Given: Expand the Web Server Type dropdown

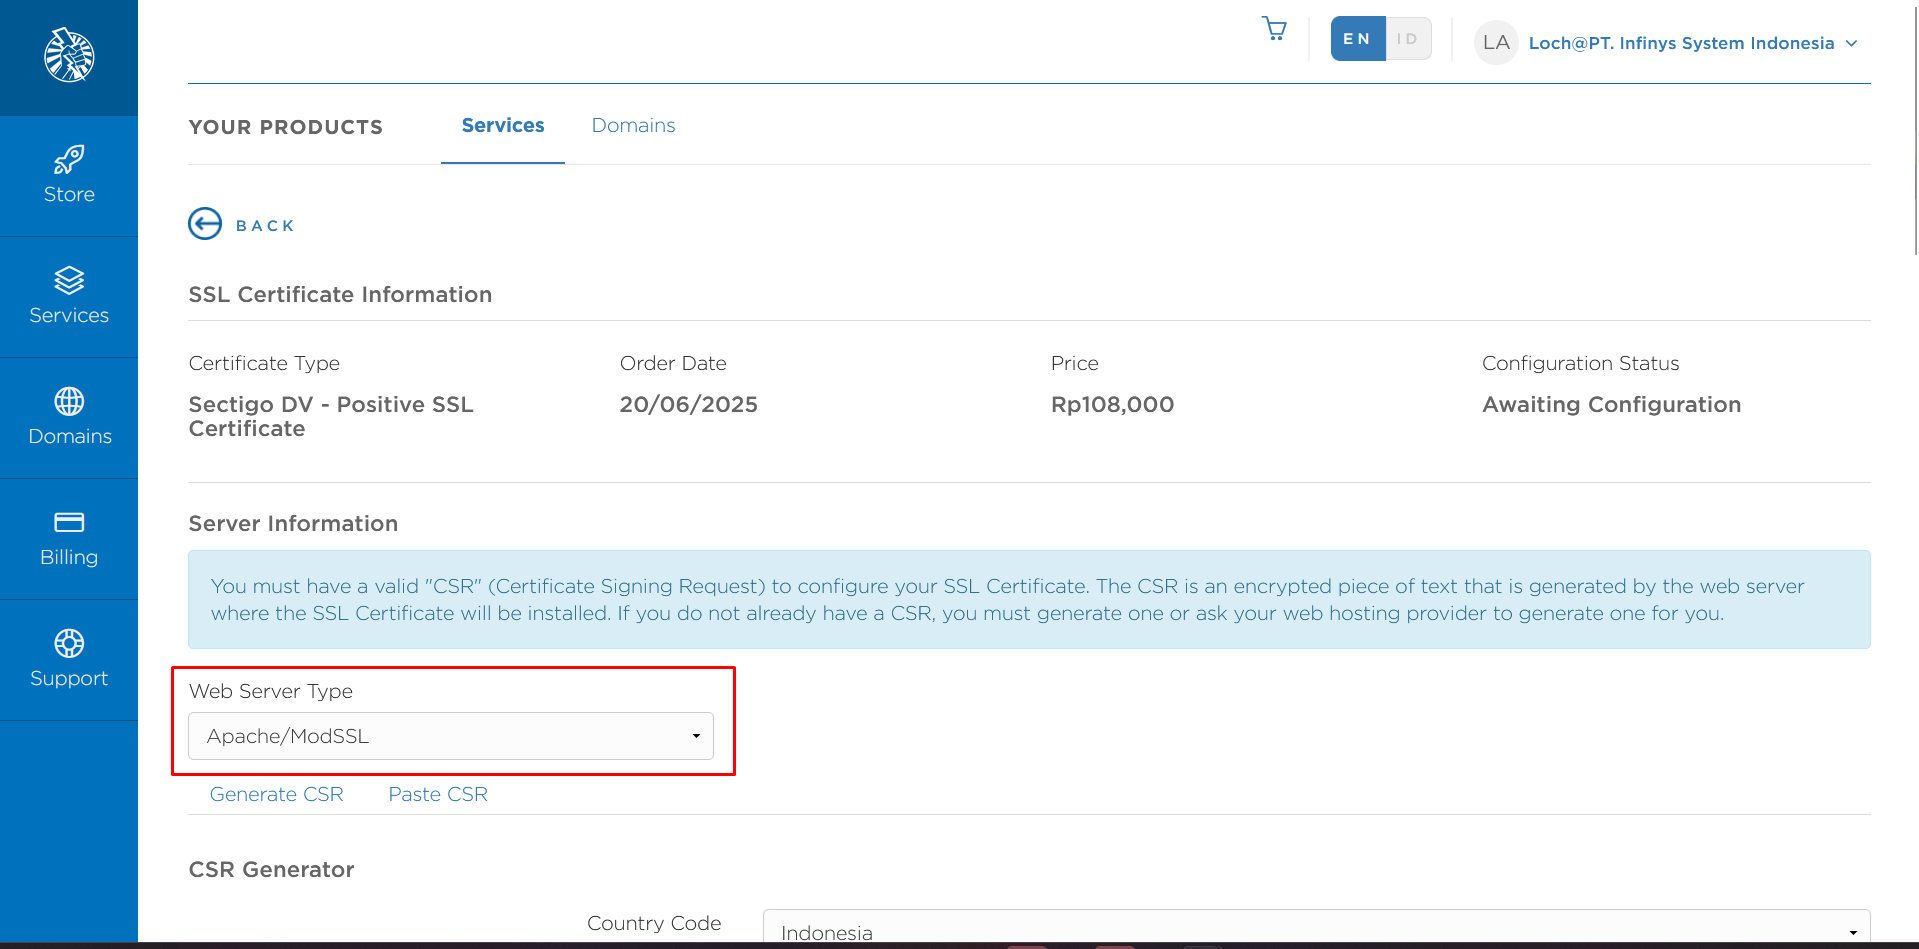Looking at the screenshot, I should point(451,736).
